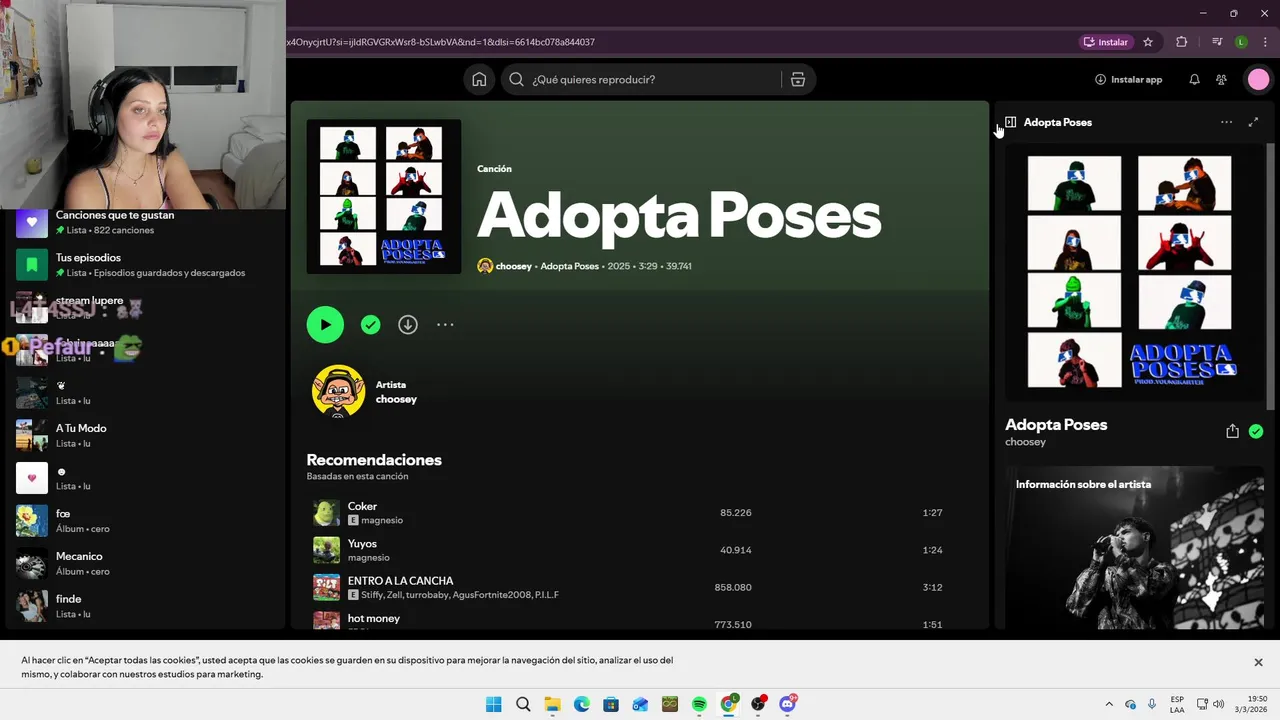
Task: Download the song with arrow icon
Action: [x=408, y=324]
